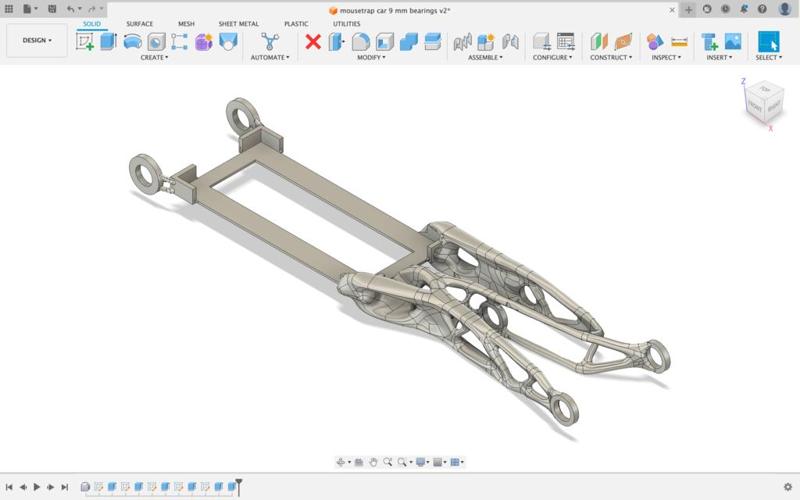Select the Extrude tool
Screen dimensions: 800x500
tap(108, 42)
